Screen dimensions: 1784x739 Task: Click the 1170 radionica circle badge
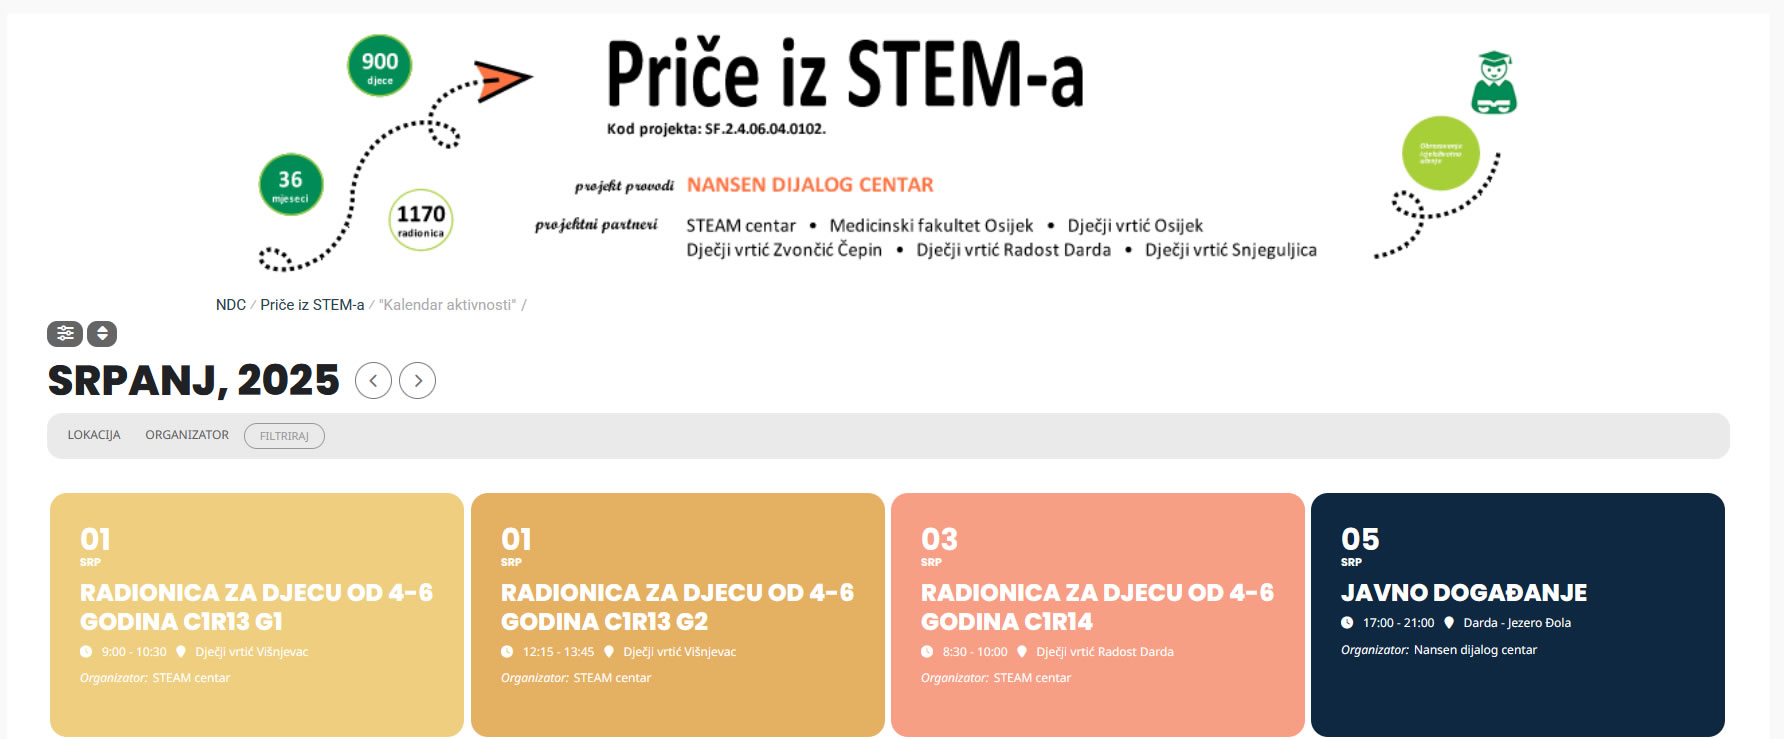click(421, 220)
